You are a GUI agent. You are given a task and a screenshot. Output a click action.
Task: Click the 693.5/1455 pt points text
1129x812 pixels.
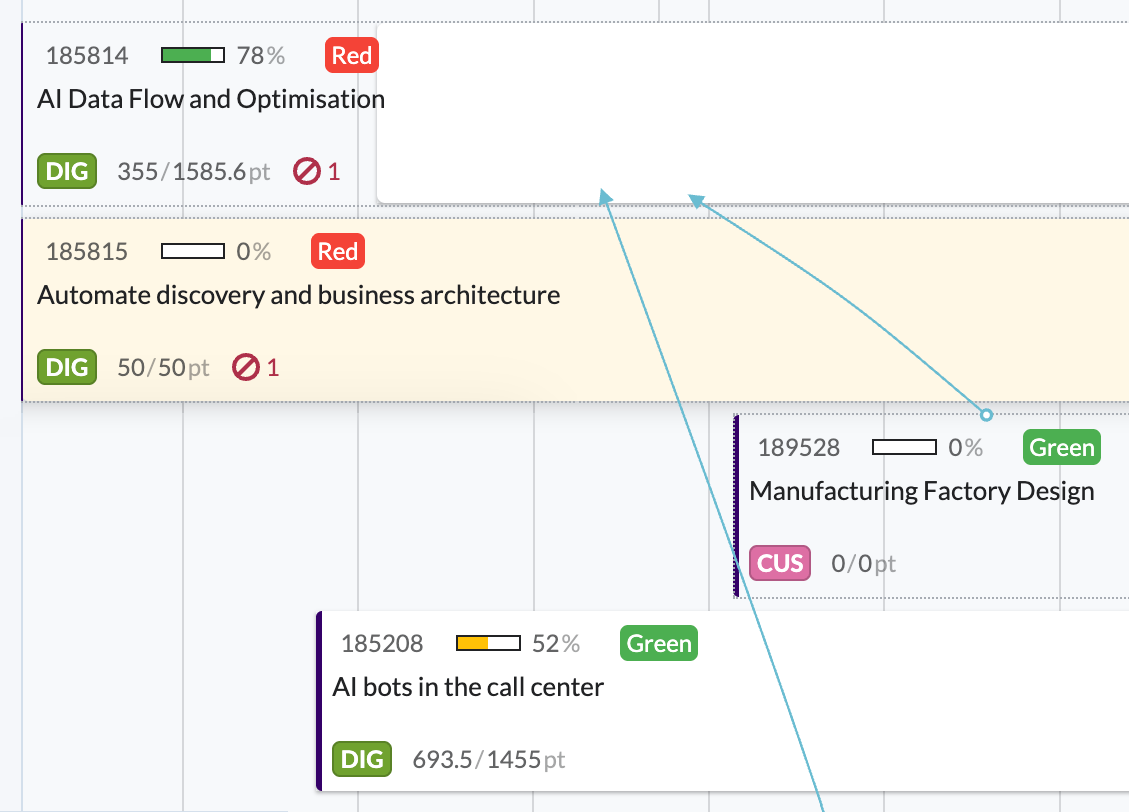tap(488, 760)
